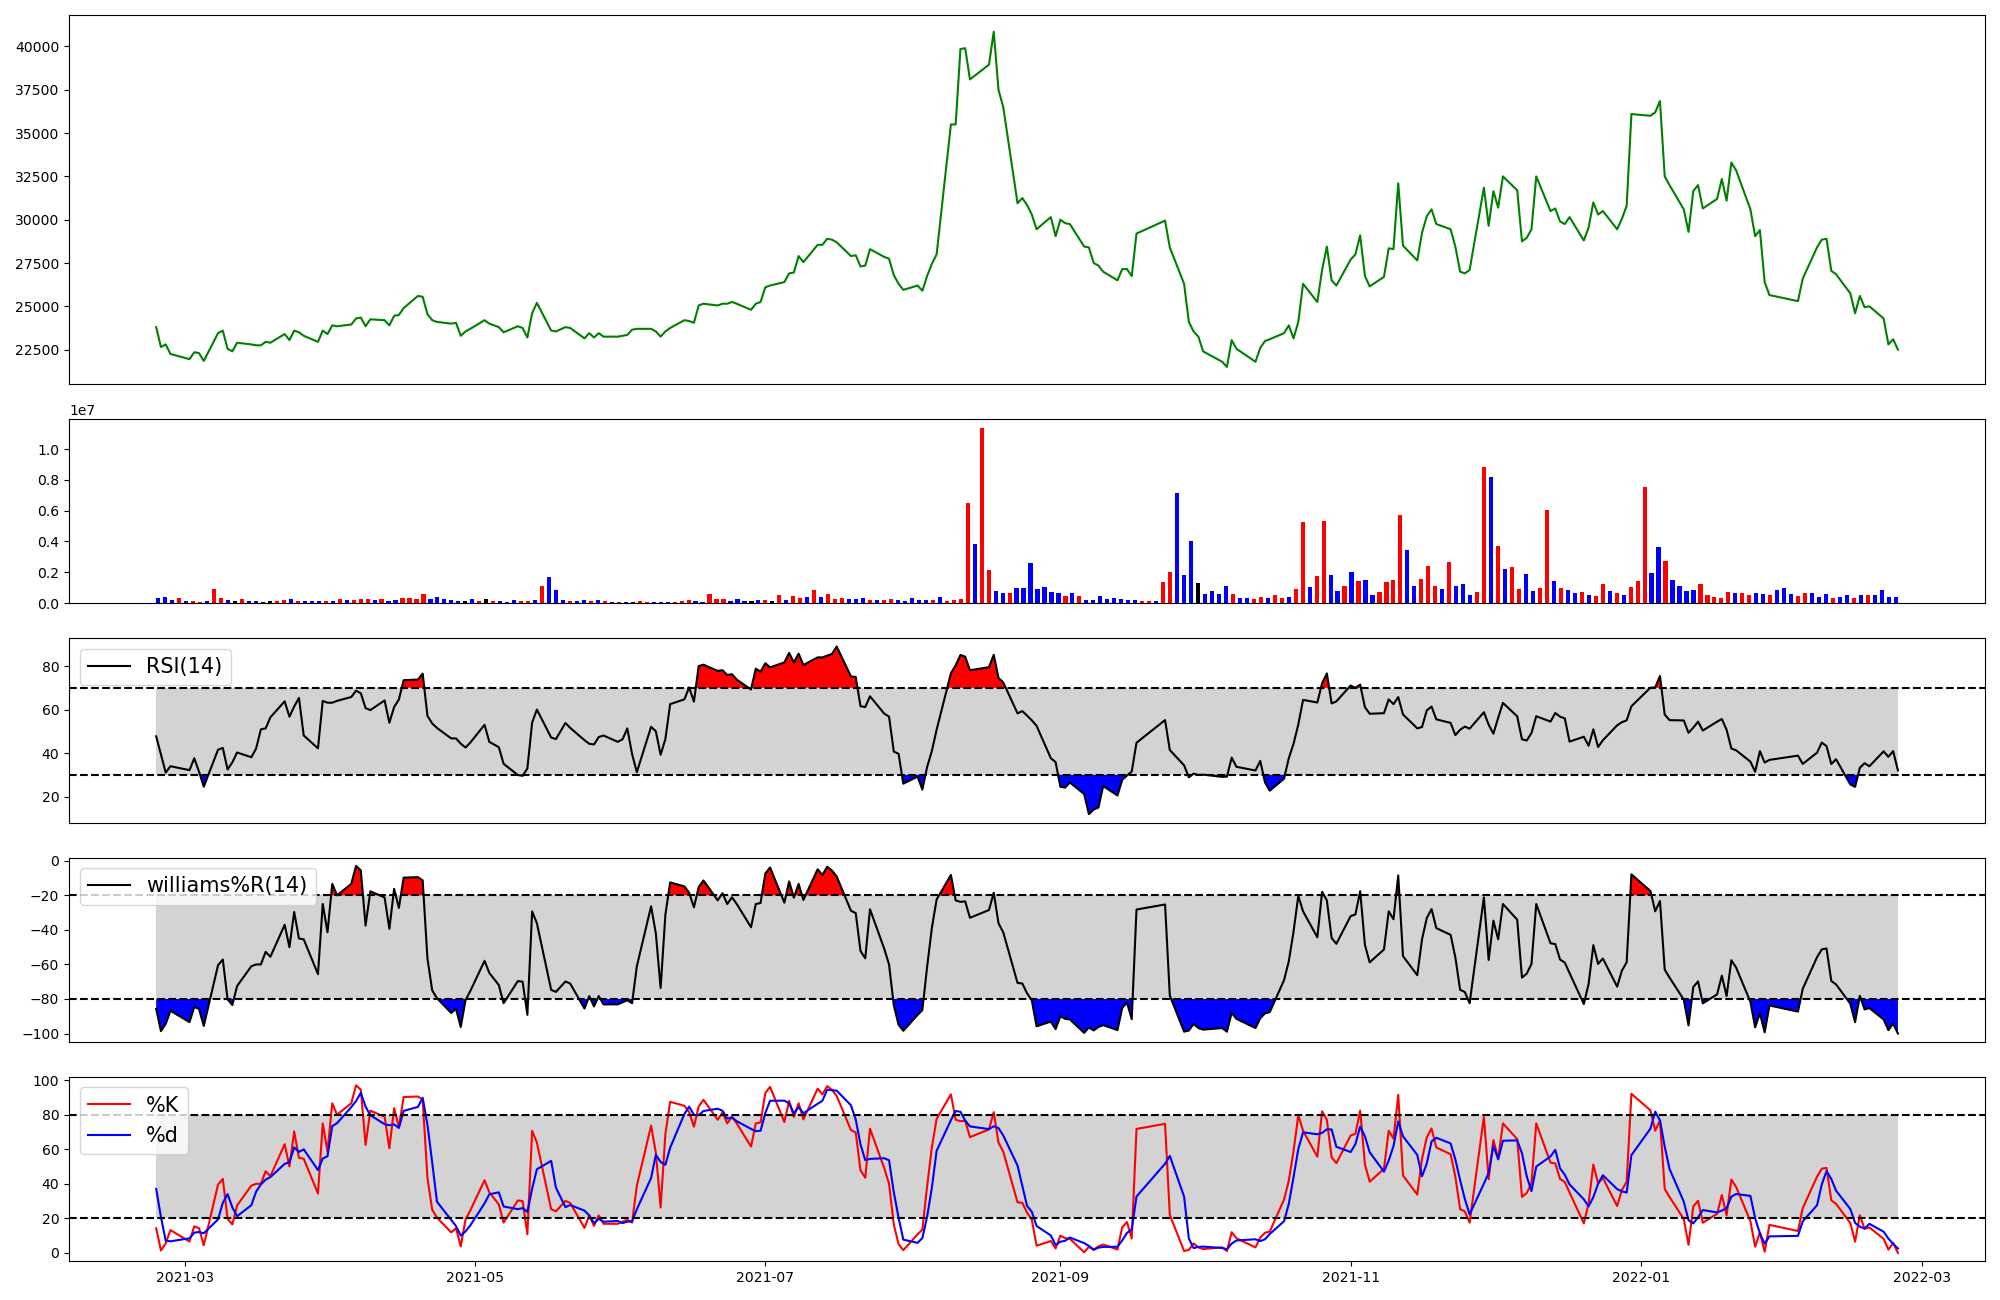Click the 40000 price axis tick label
The height and width of the screenshot is (1300, 2000).
point(37,47)
